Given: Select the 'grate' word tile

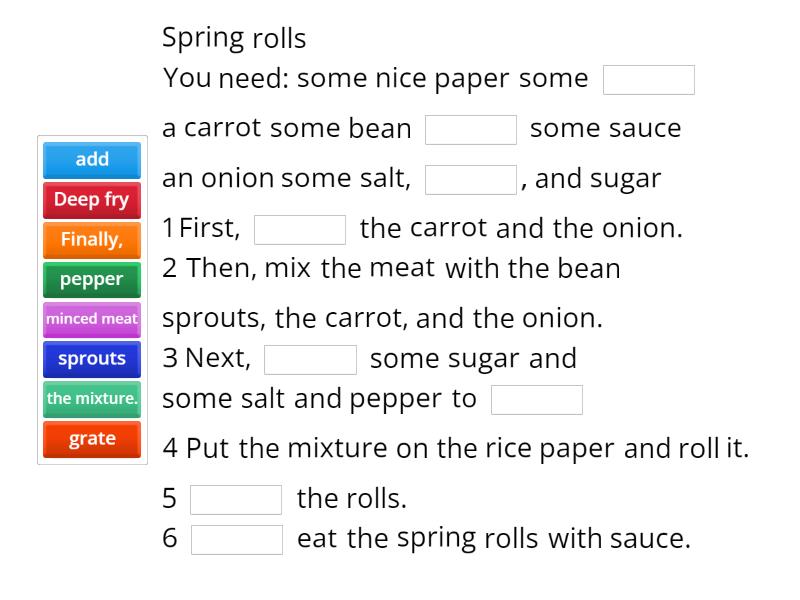Looking at the screenshot, I should click(92, 438).
